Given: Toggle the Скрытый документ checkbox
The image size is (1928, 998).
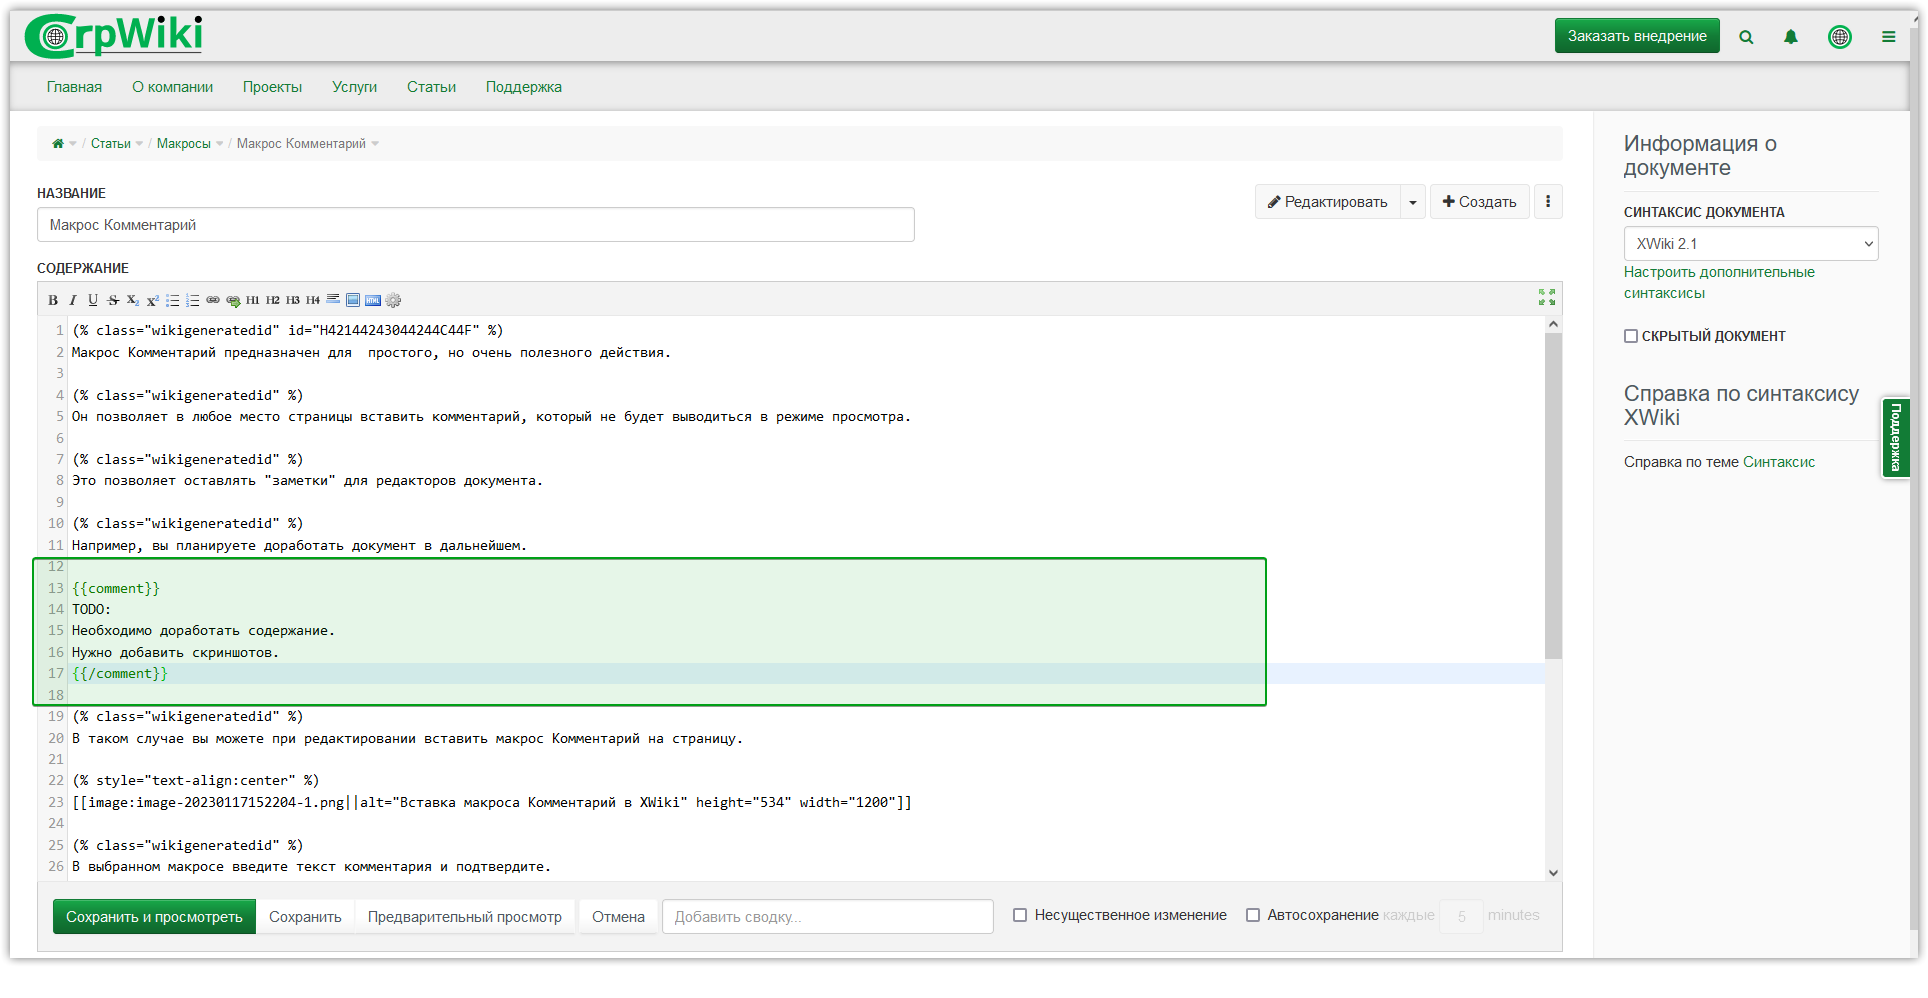Looking at the screenshot, I should pyautogui.click(x=1631, y=336).
